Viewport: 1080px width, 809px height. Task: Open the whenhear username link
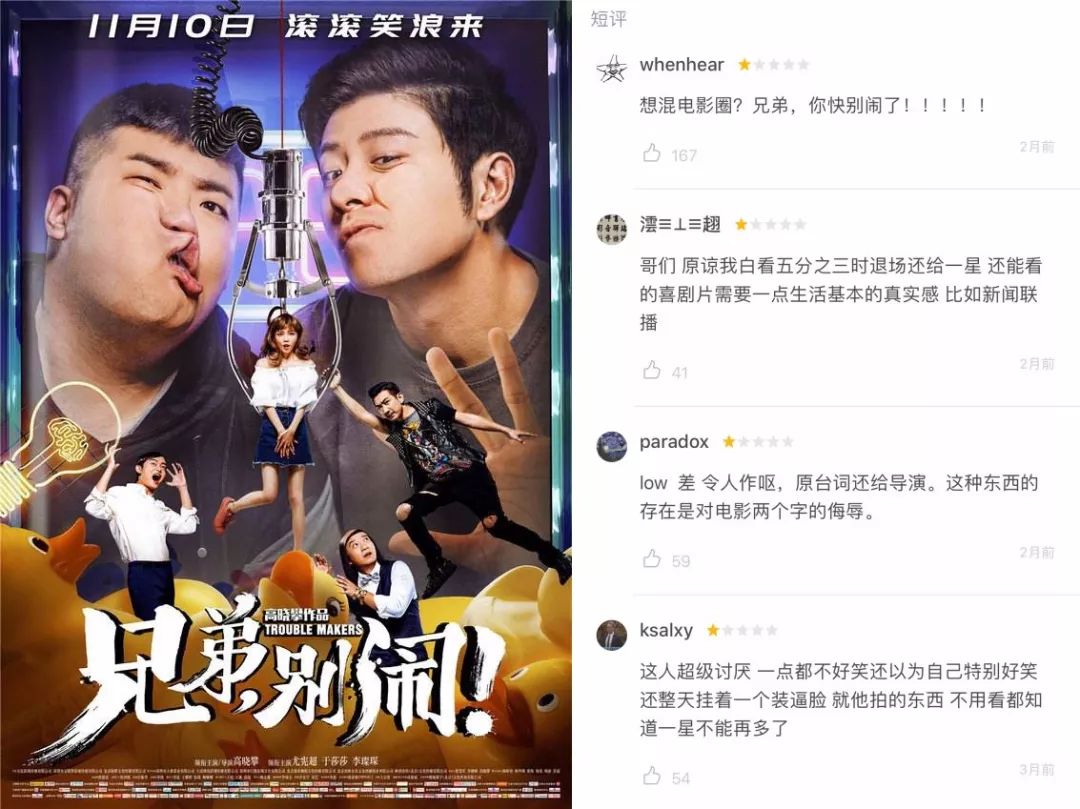click(x=681, y=65)
